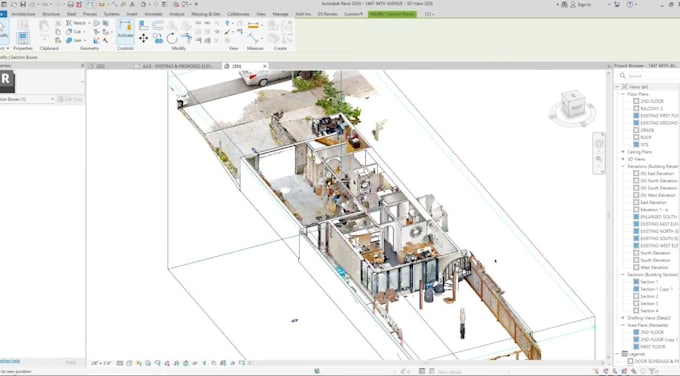Open the Structure ribbon tab
This screenshot has width=680, height=376.
(x=51, y=14)
